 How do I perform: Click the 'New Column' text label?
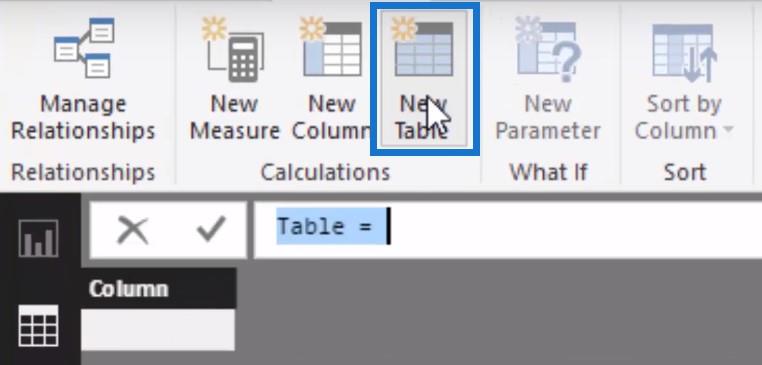pyautogui.click(x=331, y=117)
